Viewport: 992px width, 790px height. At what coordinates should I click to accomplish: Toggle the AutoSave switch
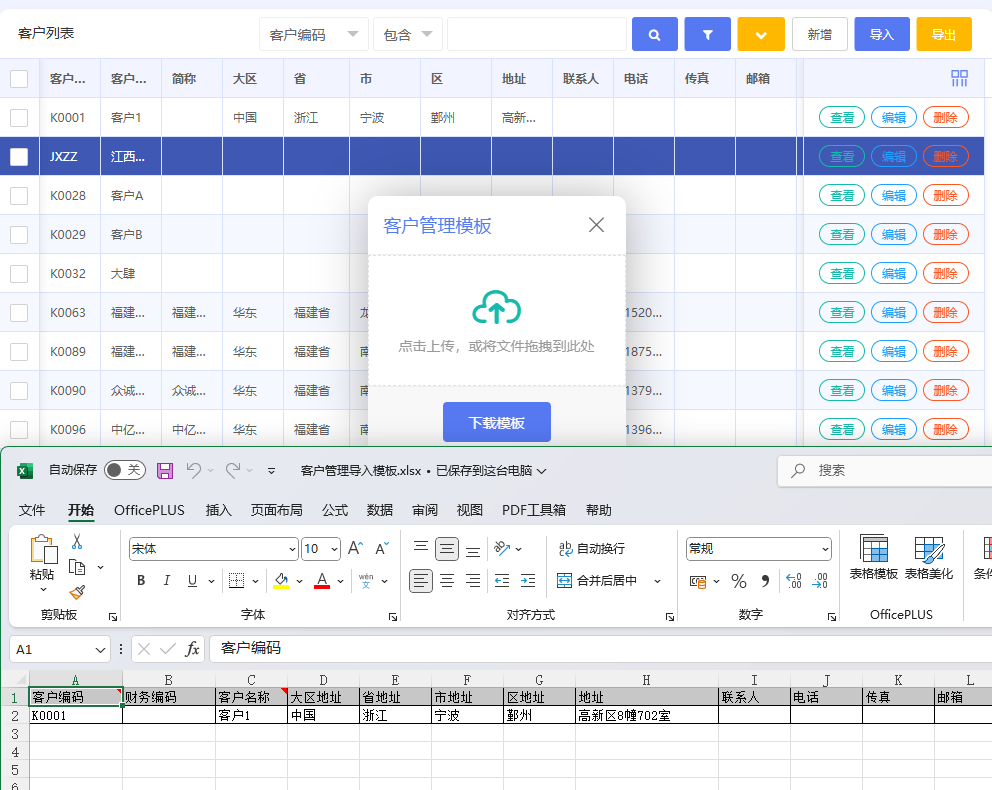(x=124, y=470)
